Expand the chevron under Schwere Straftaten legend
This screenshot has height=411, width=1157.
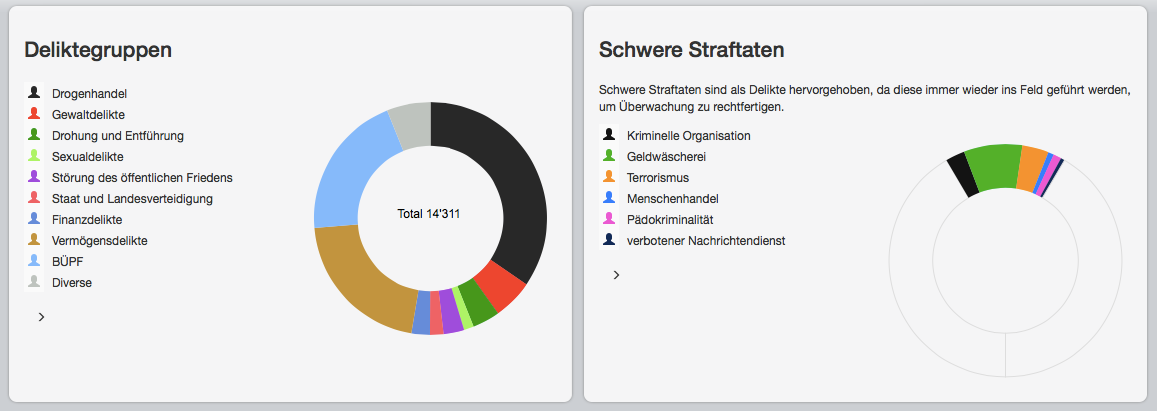pos(616,274)
